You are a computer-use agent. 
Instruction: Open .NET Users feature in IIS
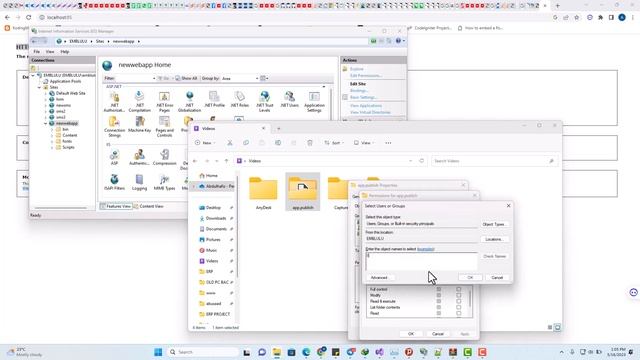pyautogui.click(x=289, y=99)
